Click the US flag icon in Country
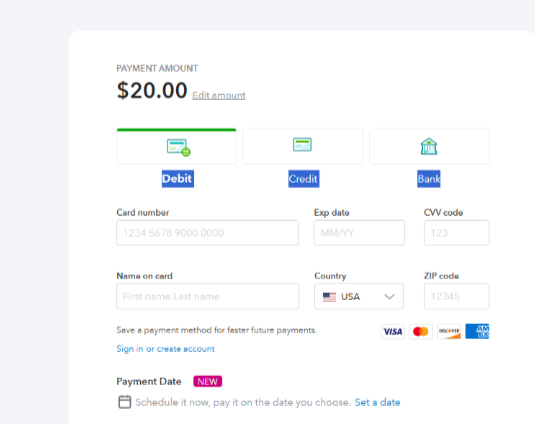 coord(329,297)
